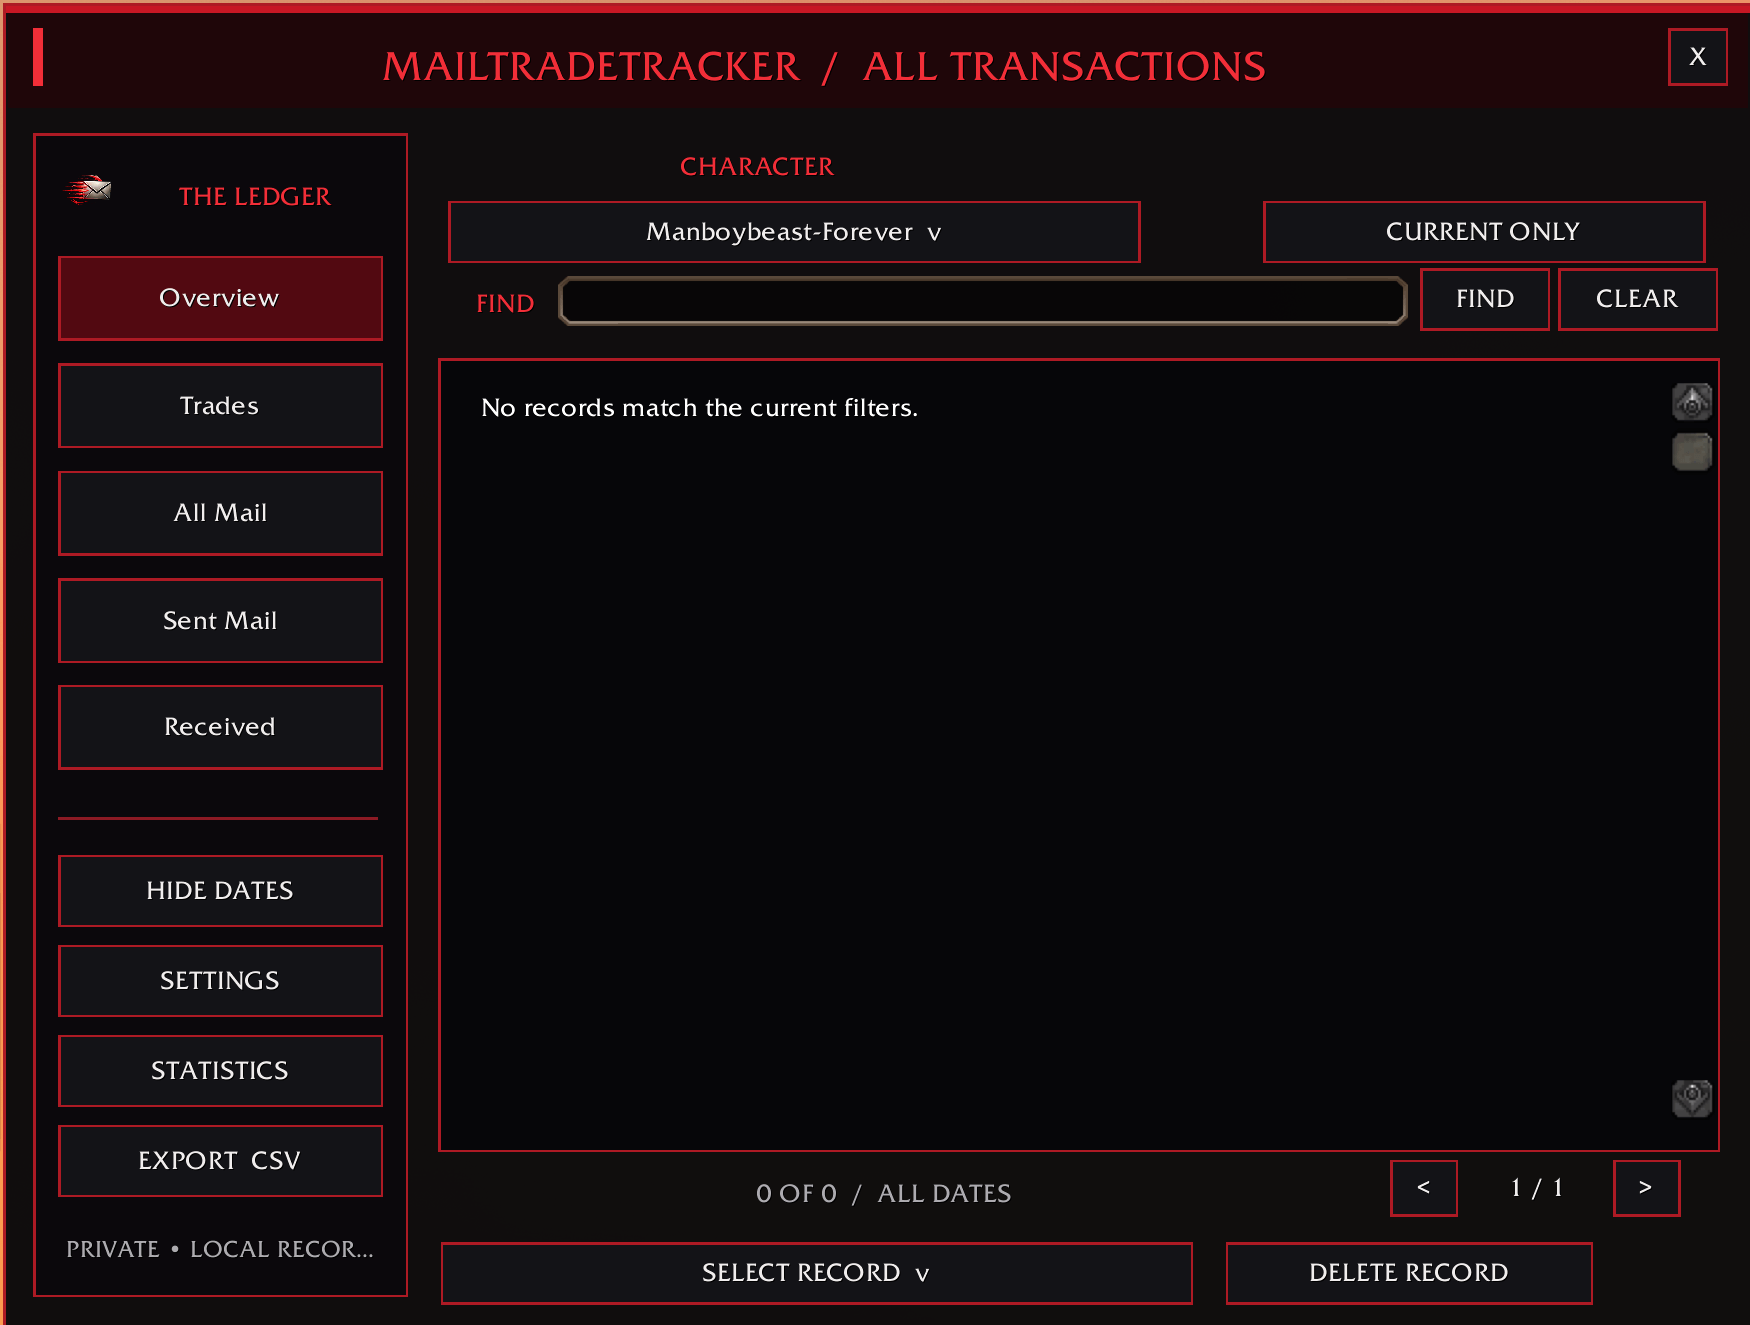The width and height of the screenshot is (1750, 1325).
Task: Click the scroll down arrow icon
Action: [x=1692, y=1098]
